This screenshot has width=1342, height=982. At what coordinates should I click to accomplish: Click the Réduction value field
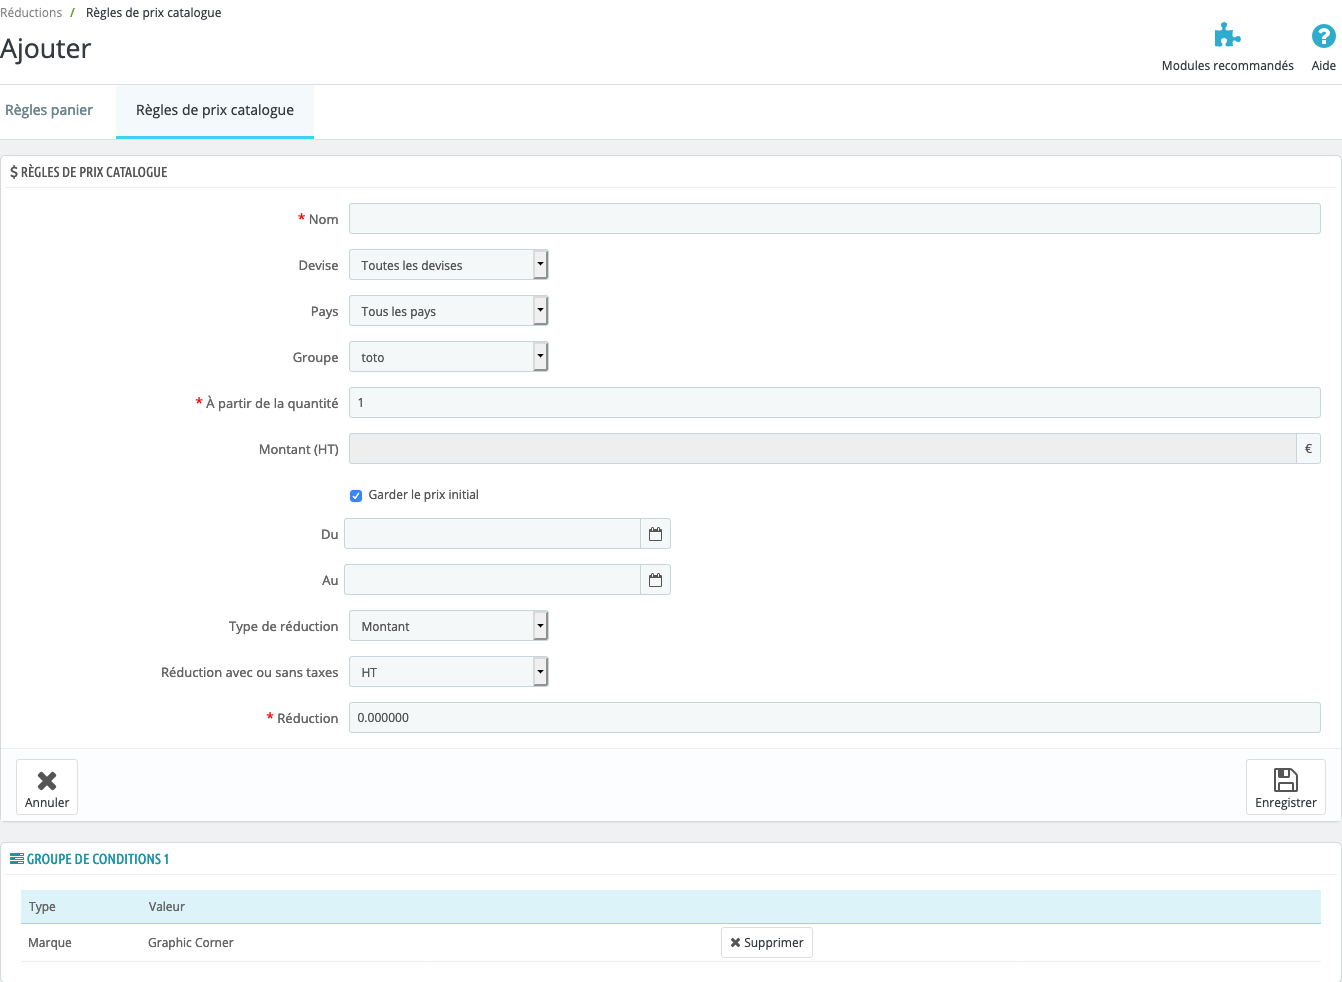tap(835, 718)
